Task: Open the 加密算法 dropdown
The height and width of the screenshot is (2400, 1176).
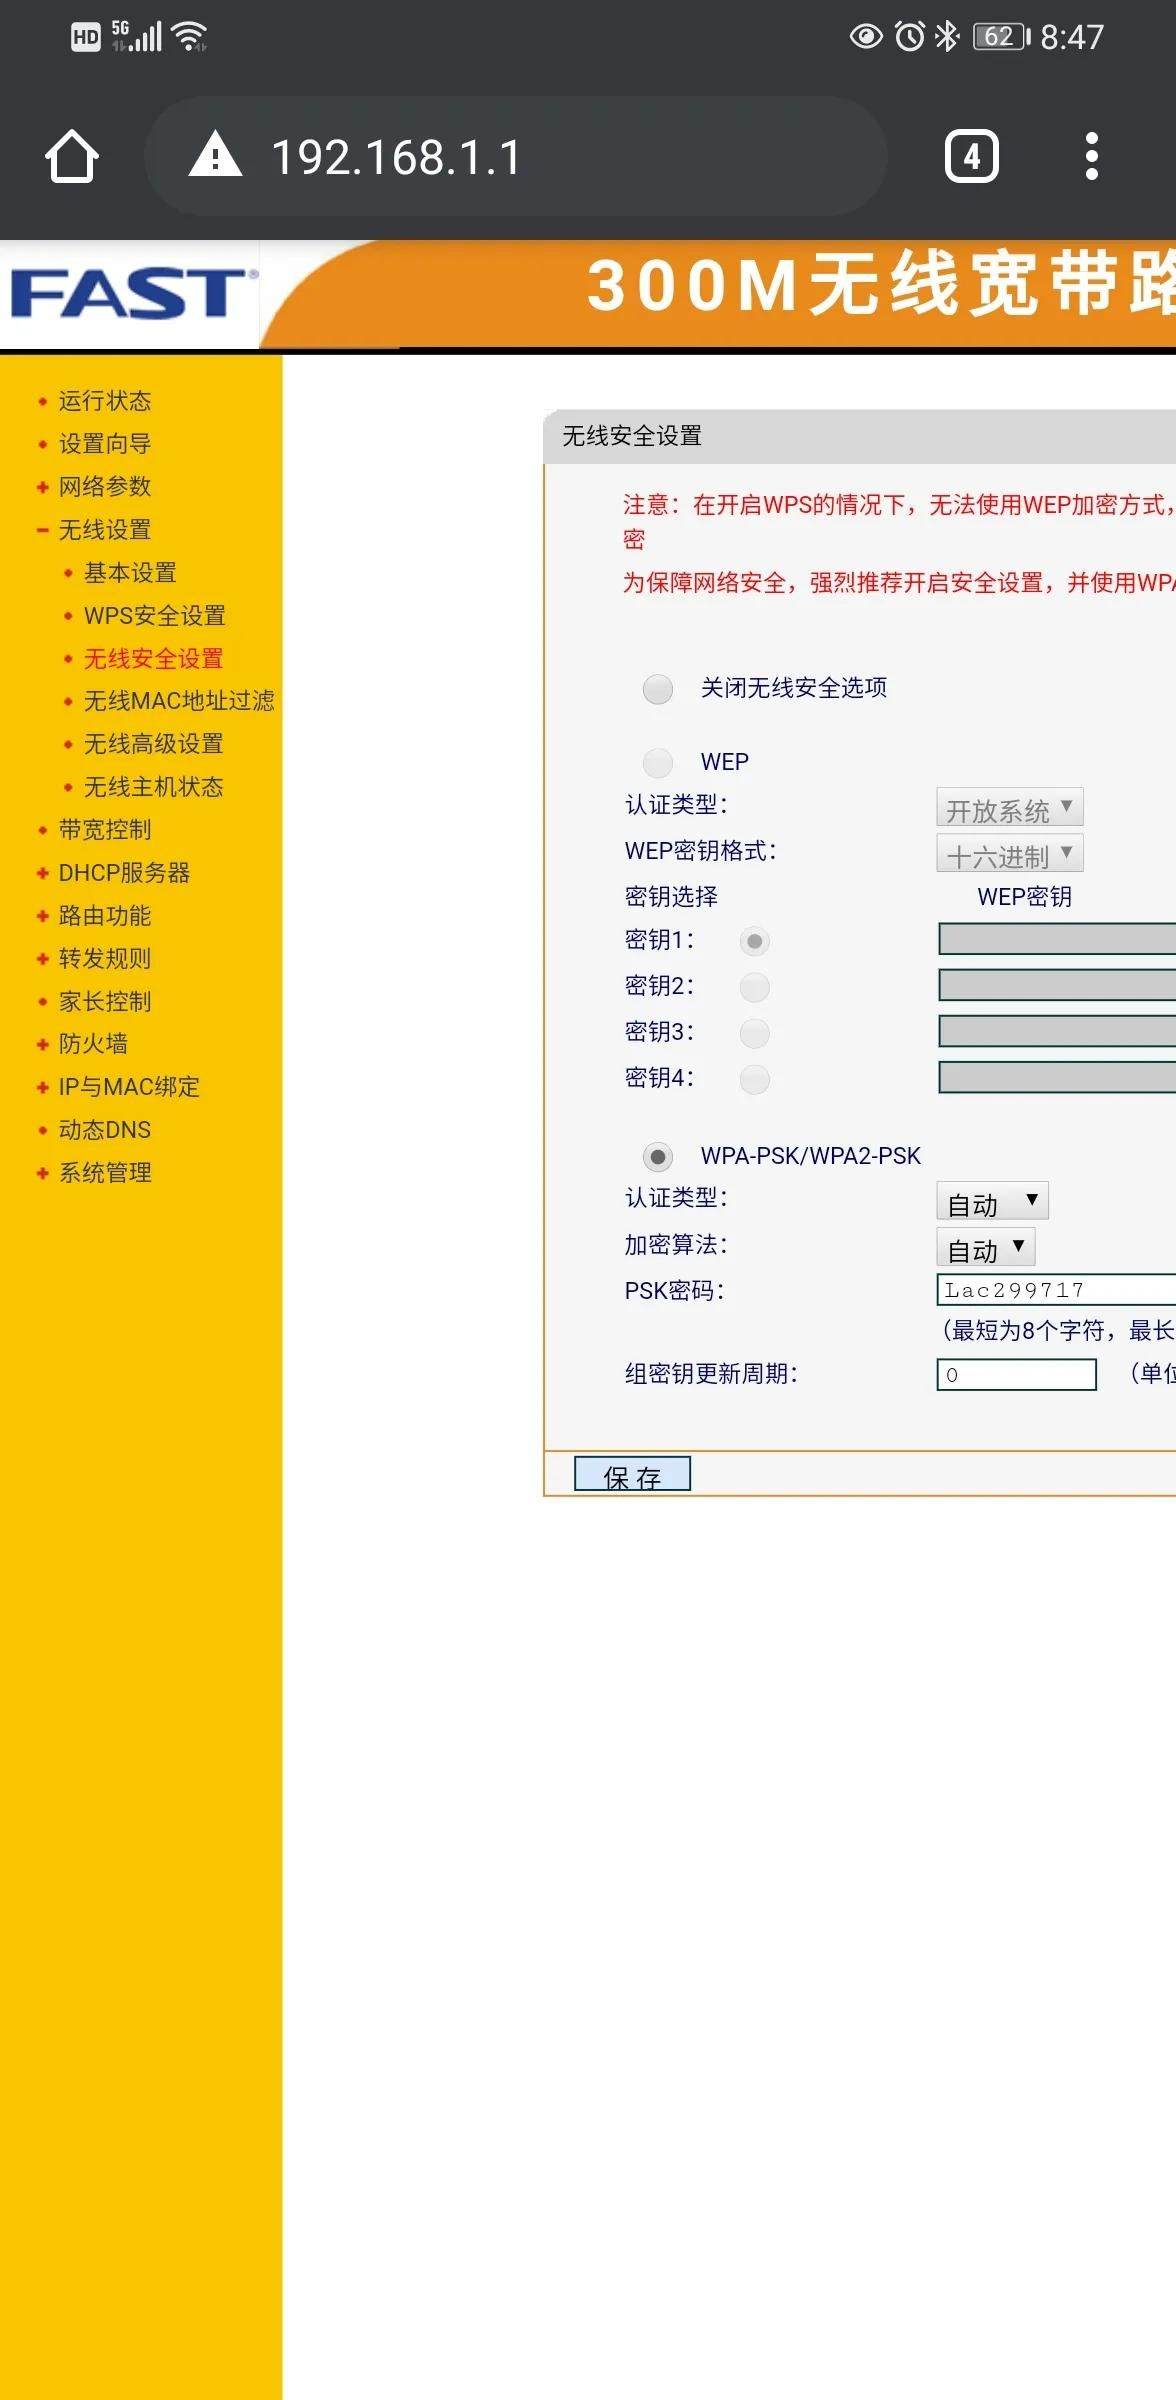Action: click(985, 1248)
